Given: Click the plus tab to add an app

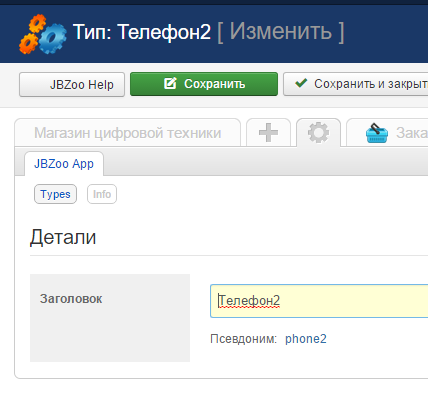Looking at the screenshot, I should [268, 133].
